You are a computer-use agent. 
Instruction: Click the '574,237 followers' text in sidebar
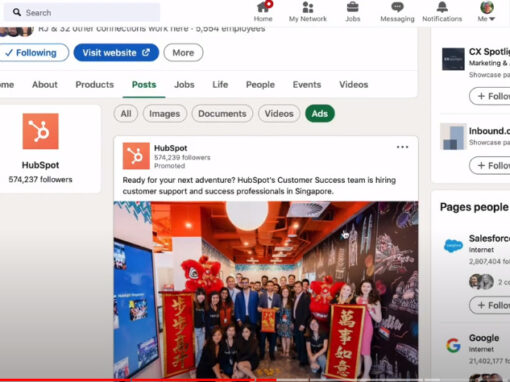(x=40, y=180)
